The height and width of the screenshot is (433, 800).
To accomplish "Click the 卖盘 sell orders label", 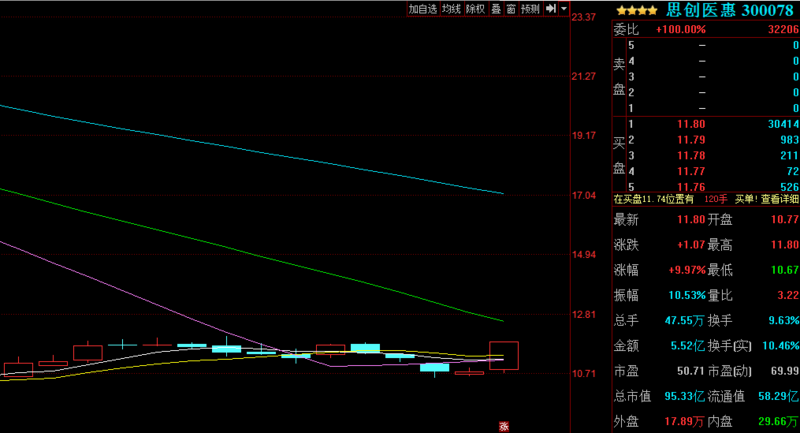I will click(x=618, y=76).
